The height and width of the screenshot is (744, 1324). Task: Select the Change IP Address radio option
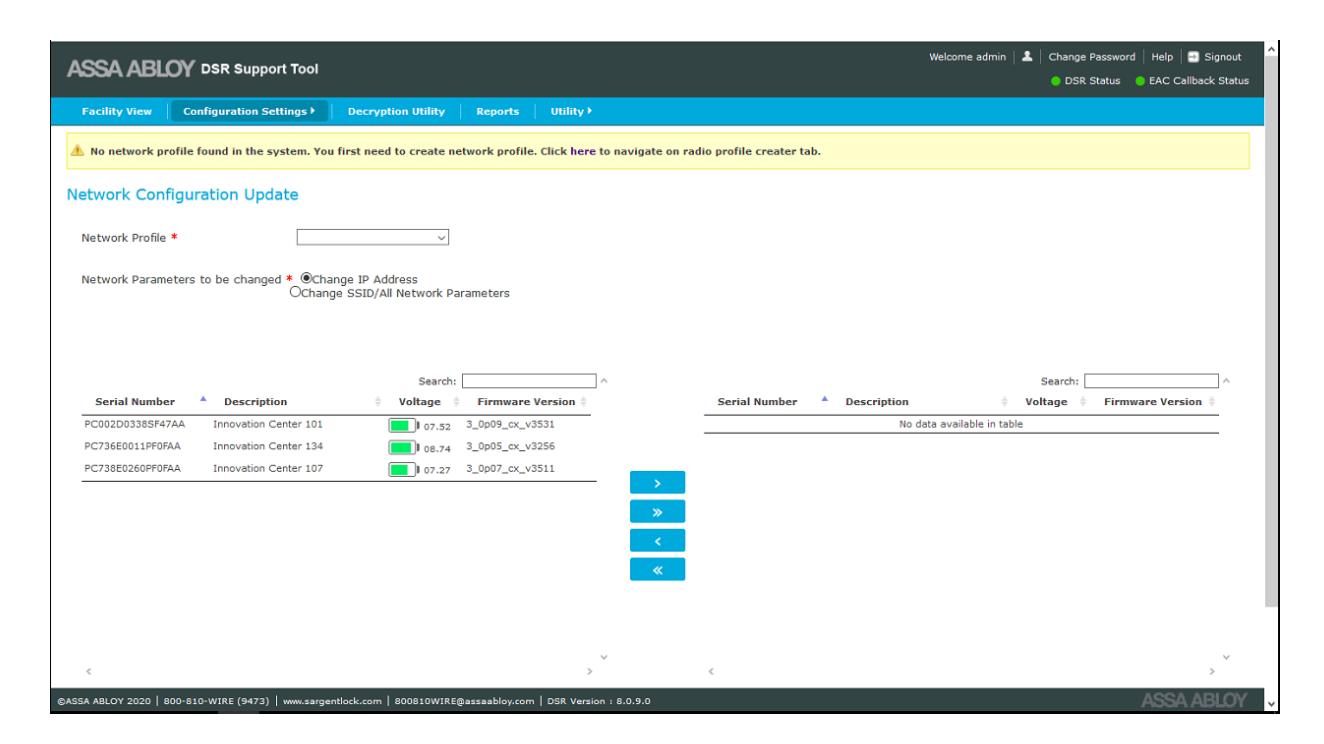(307, 279)
